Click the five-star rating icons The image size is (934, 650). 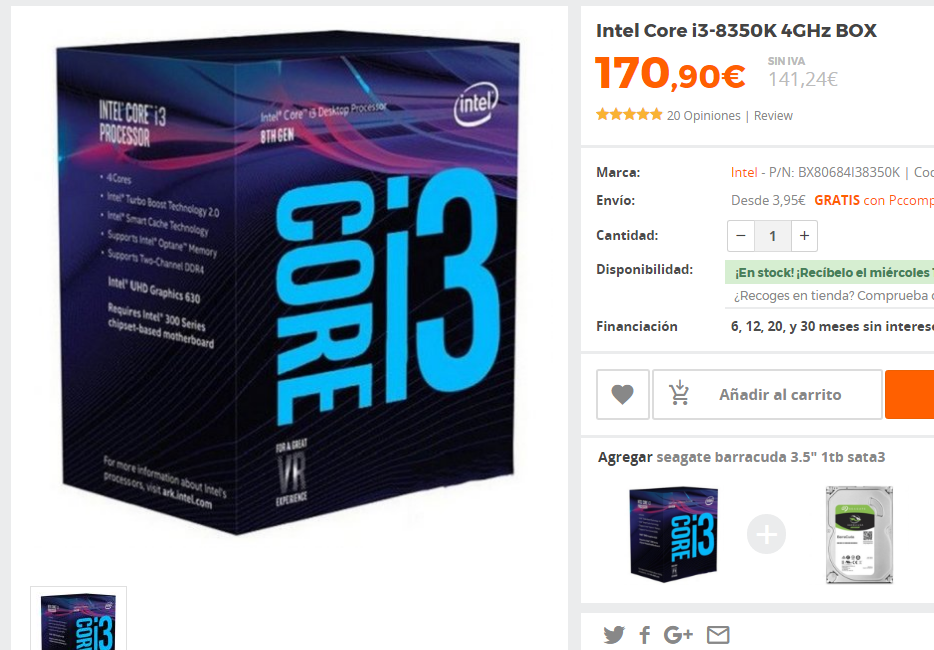point(629,114)
